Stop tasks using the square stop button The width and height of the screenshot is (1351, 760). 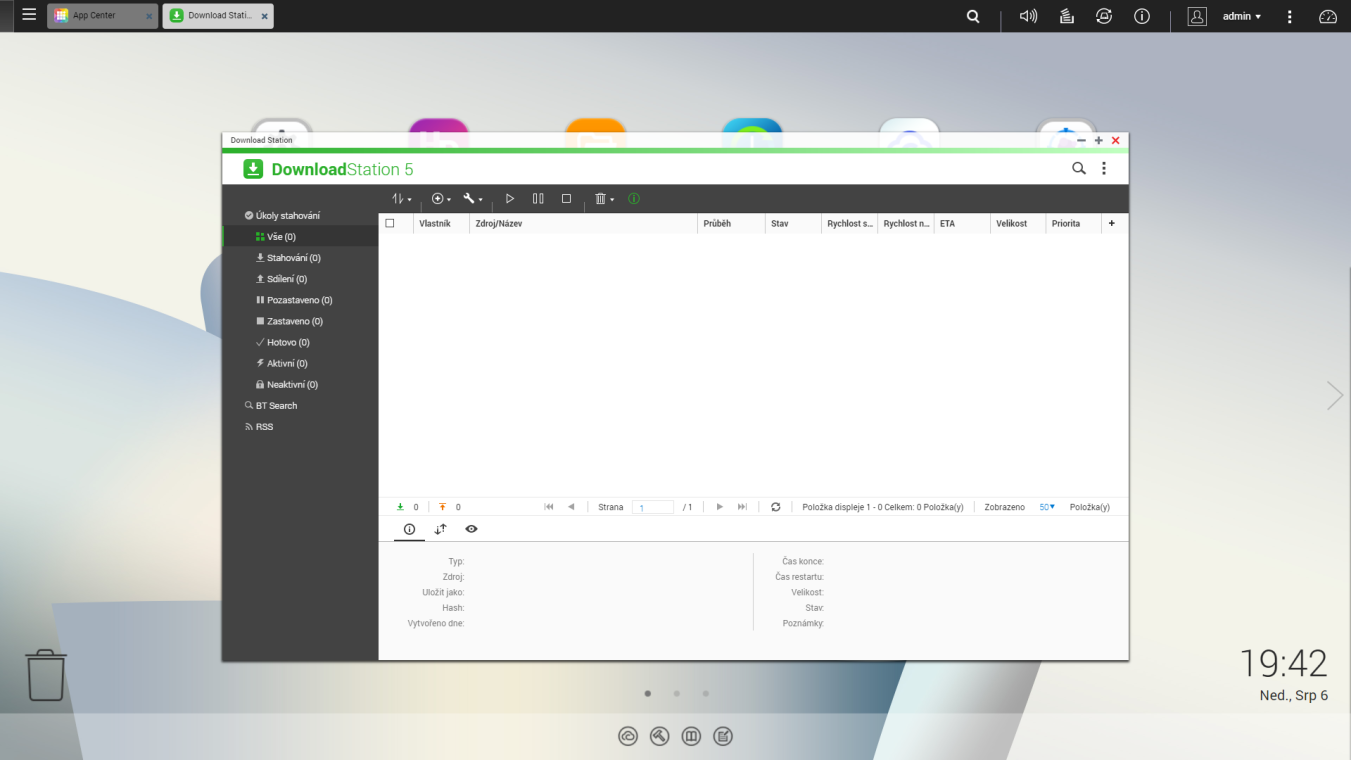tap(566, 199)
